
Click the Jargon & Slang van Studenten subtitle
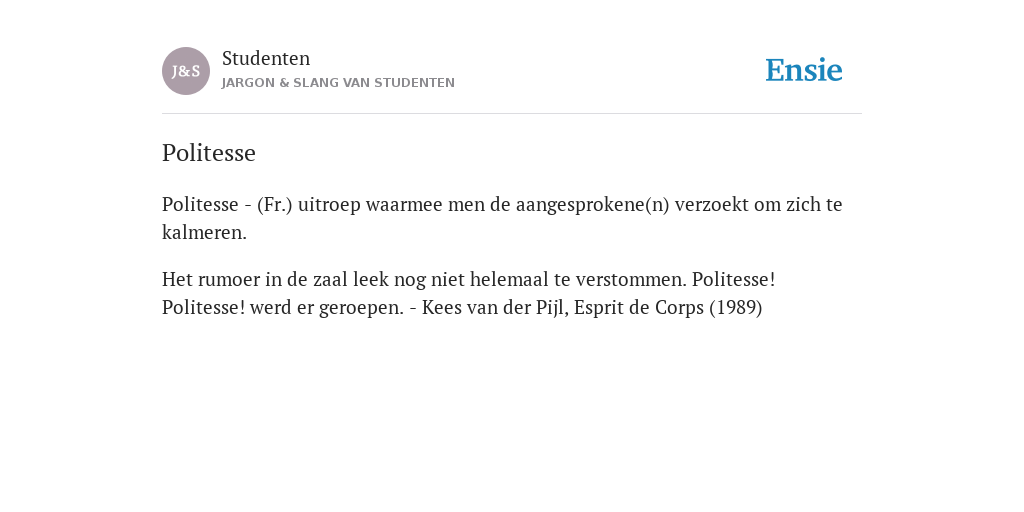click(338, 83)
